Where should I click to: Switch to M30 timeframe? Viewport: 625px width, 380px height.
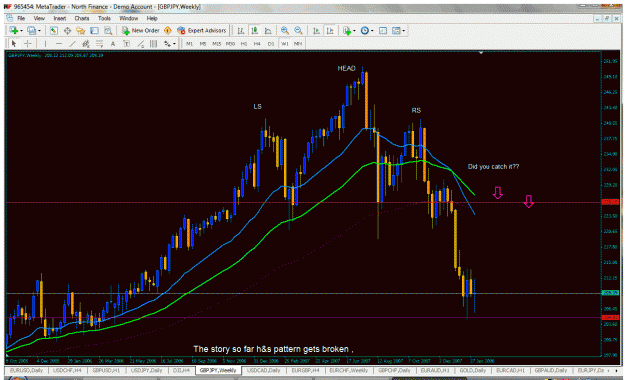(x=230, y=43)
